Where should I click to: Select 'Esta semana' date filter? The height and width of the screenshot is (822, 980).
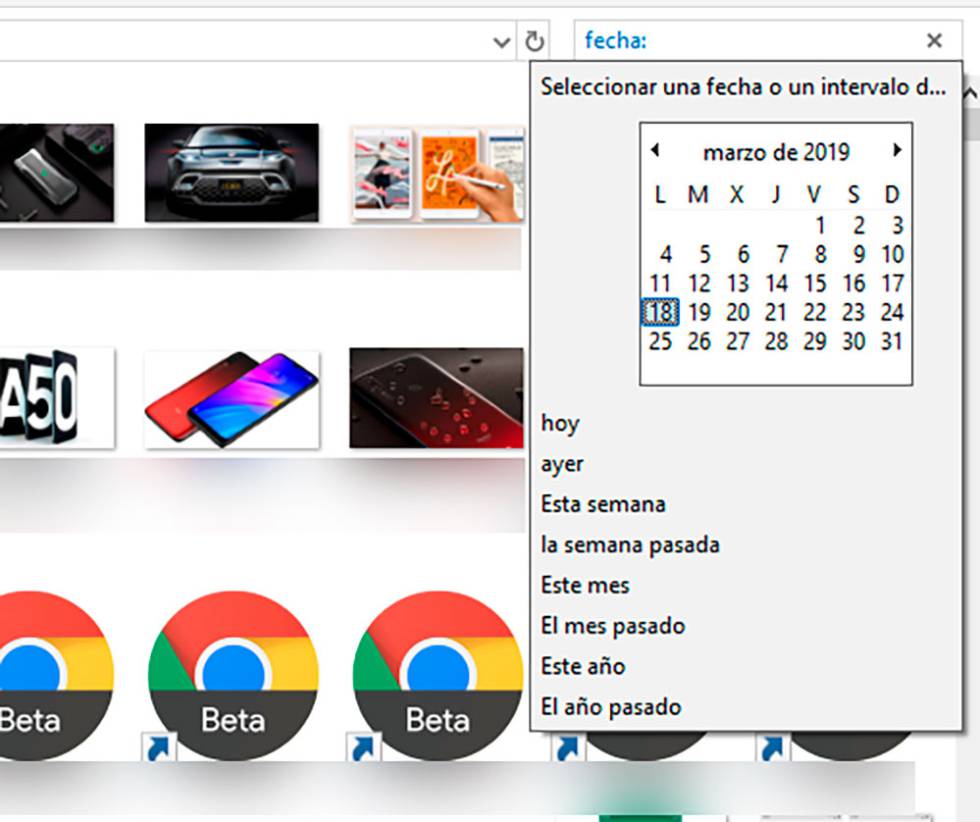point(603,504)
